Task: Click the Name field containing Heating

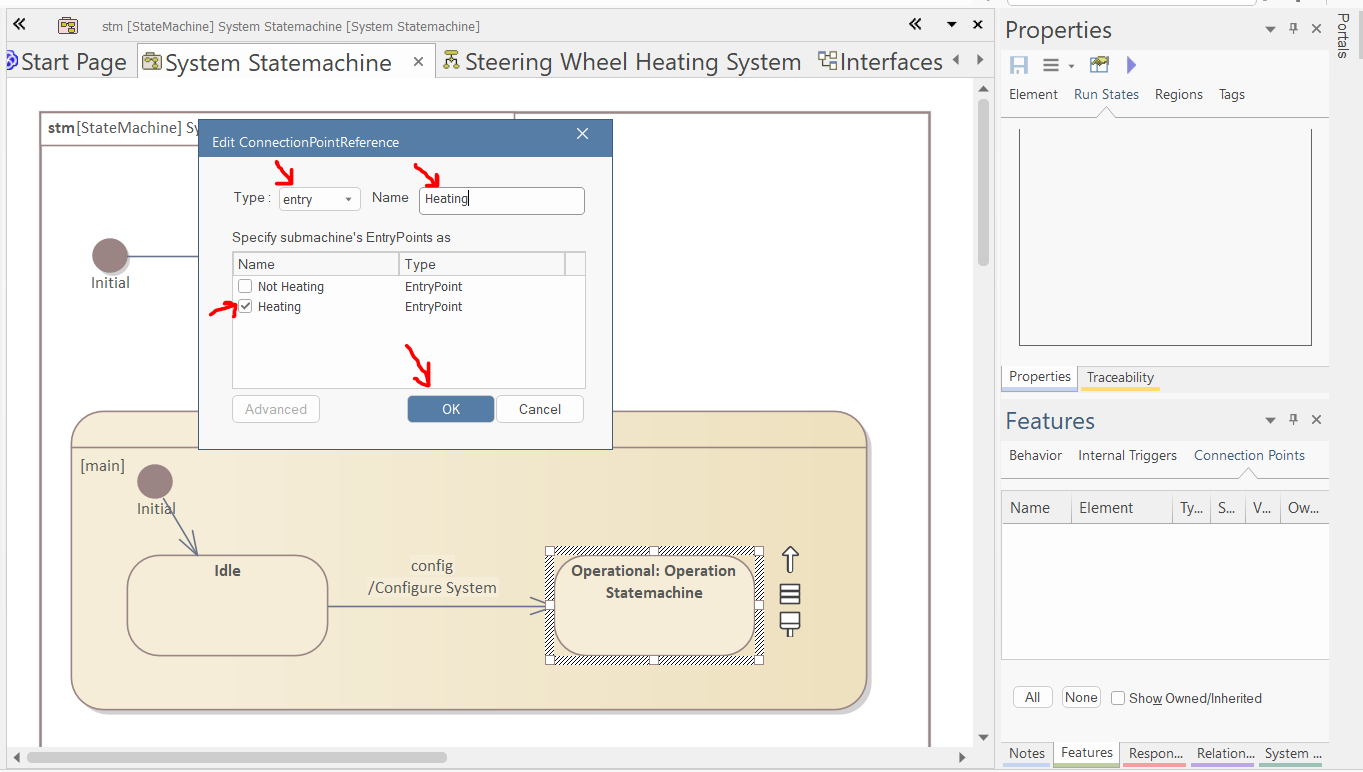Action: [x=501, y=199]
